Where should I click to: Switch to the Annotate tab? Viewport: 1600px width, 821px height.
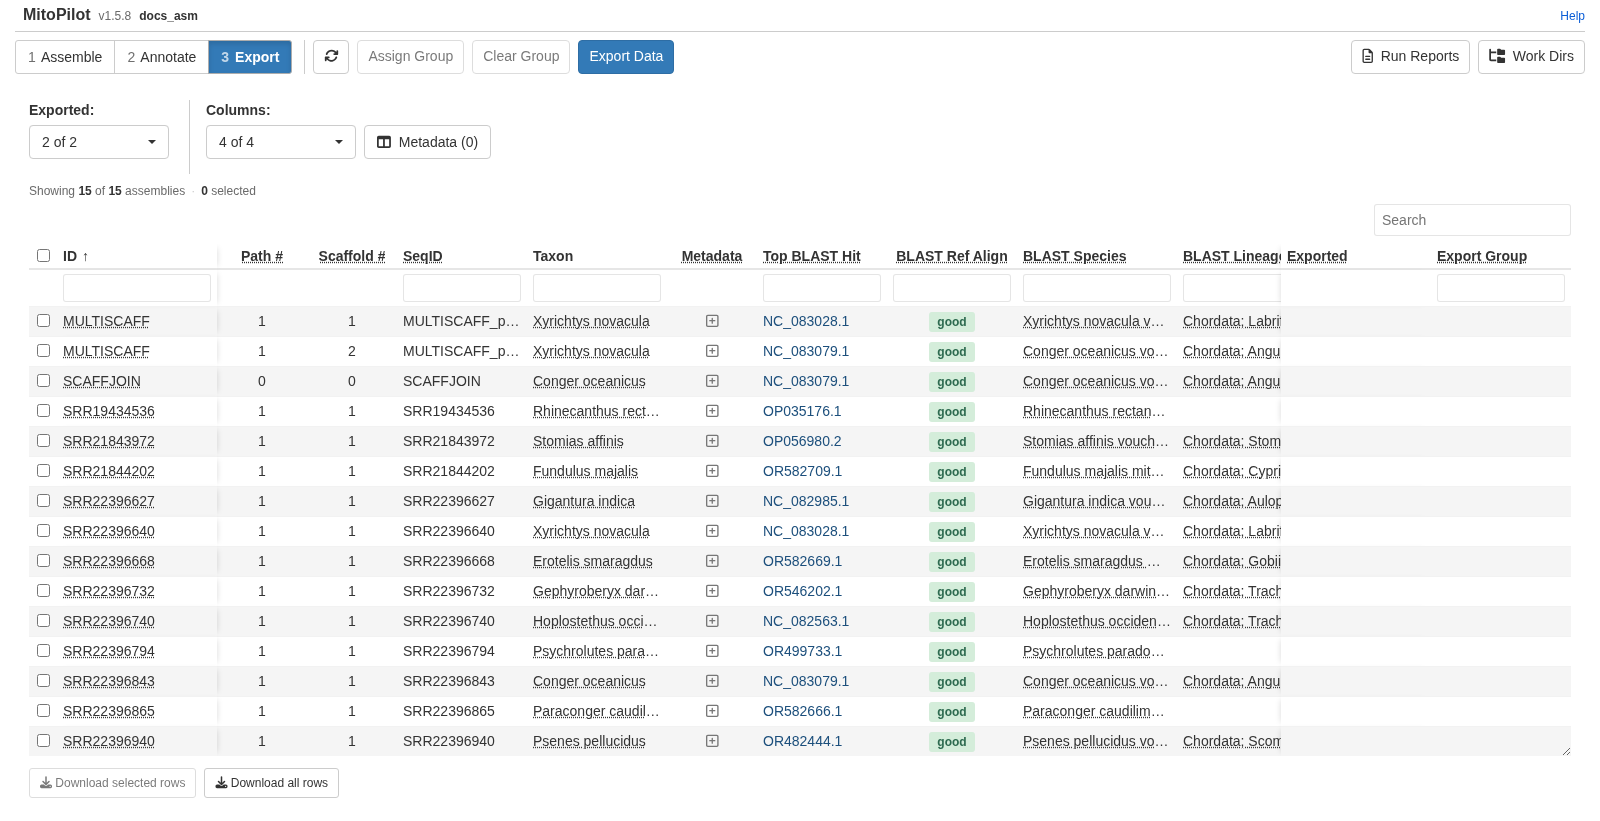[162, 57]
